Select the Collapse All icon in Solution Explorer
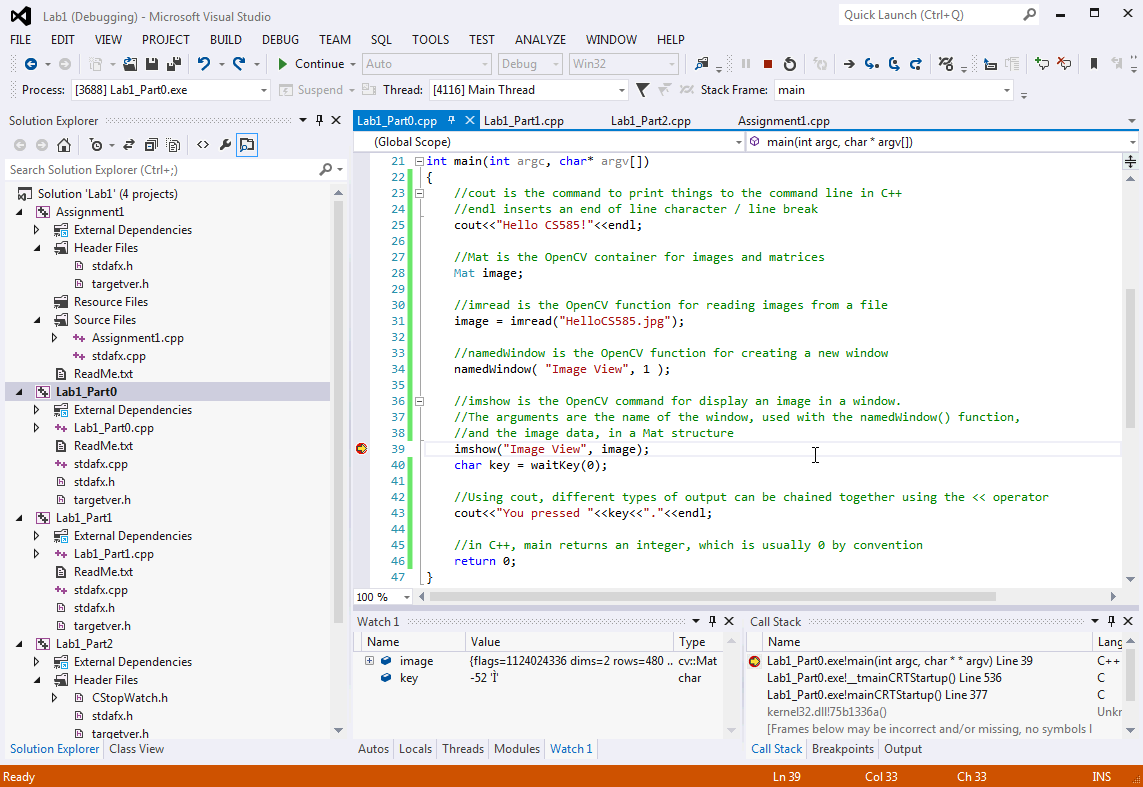Image resolution: width=1143 pixels, height=787 pixels. [x=150, y=145]
